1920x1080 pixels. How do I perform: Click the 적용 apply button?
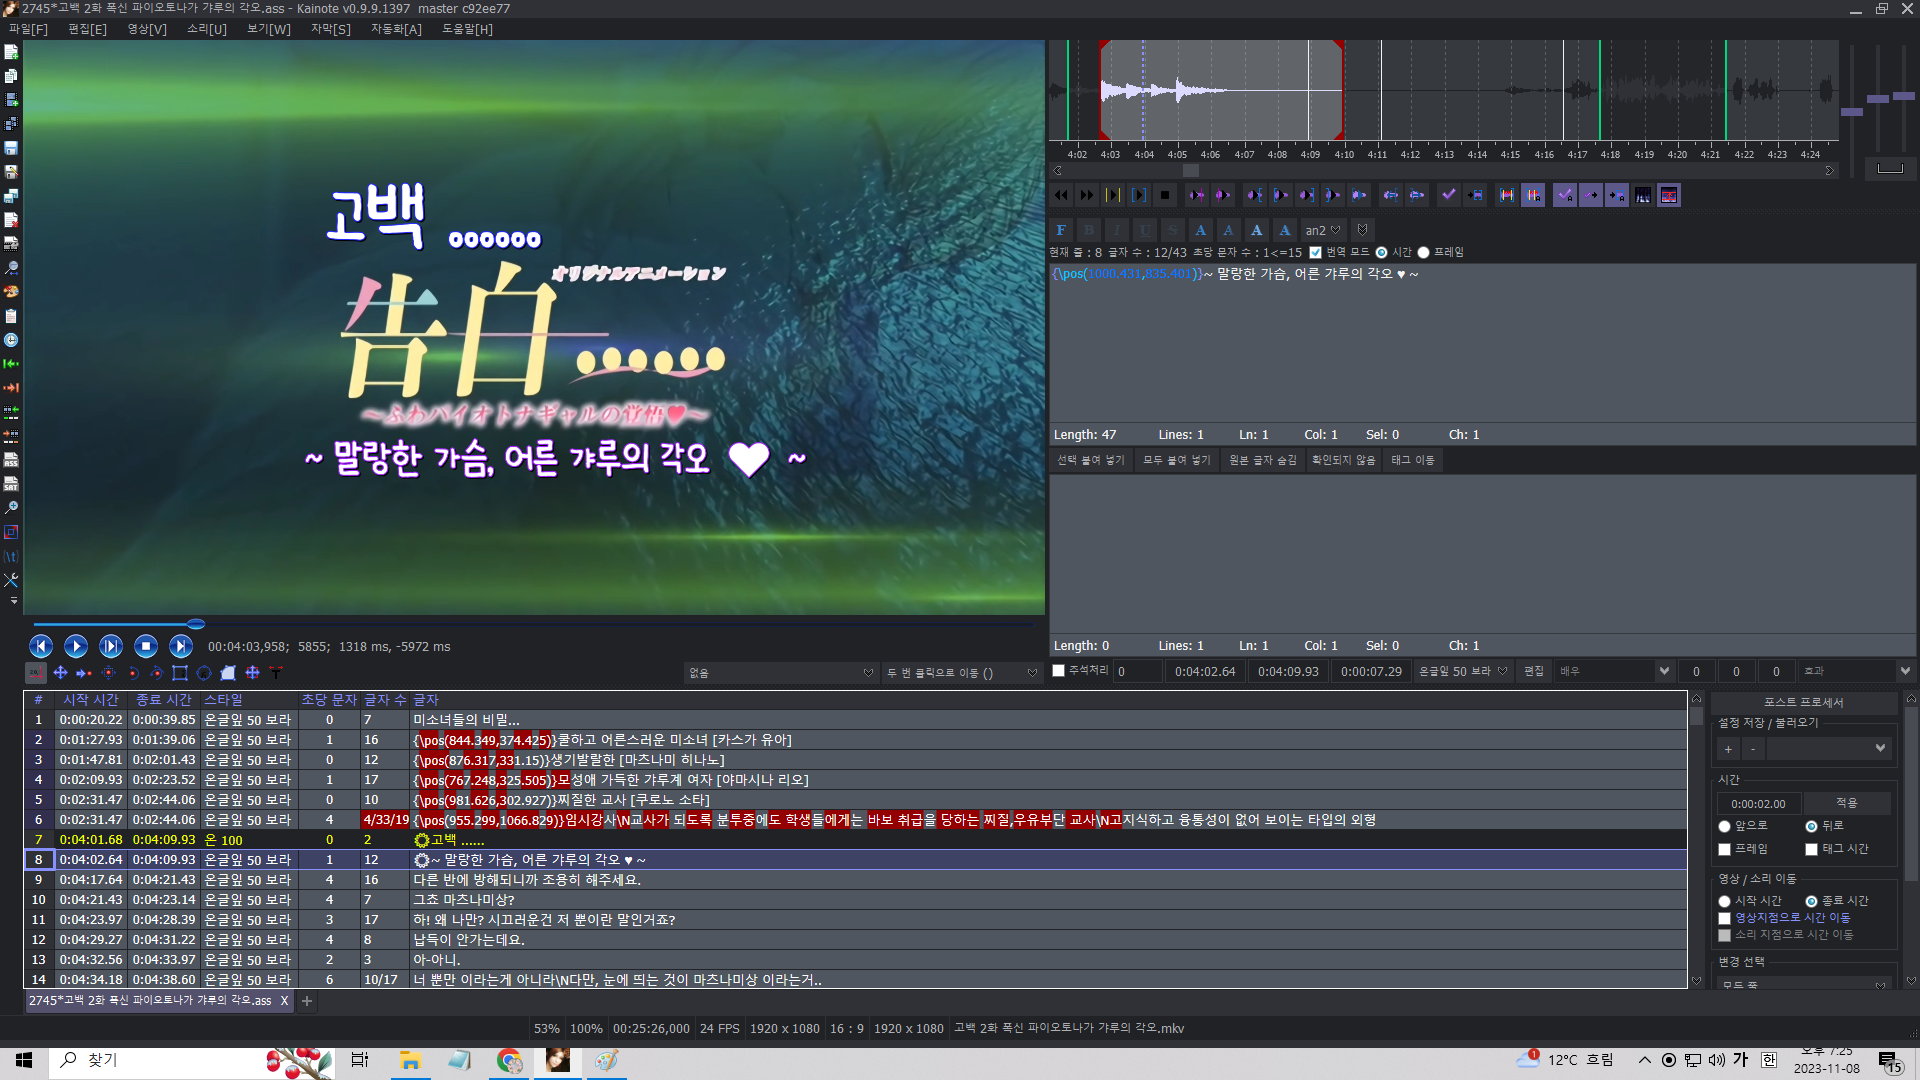tap(1847, 804)
